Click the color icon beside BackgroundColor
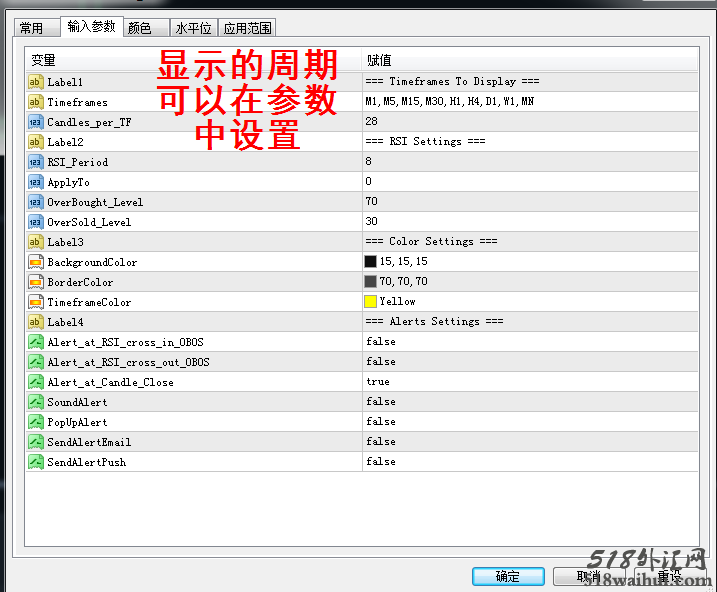 36,262
